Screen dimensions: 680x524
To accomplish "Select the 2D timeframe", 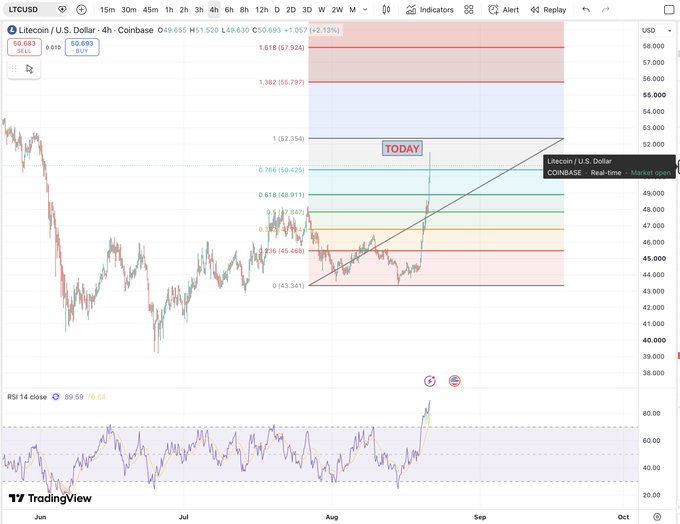I will 291,10.
